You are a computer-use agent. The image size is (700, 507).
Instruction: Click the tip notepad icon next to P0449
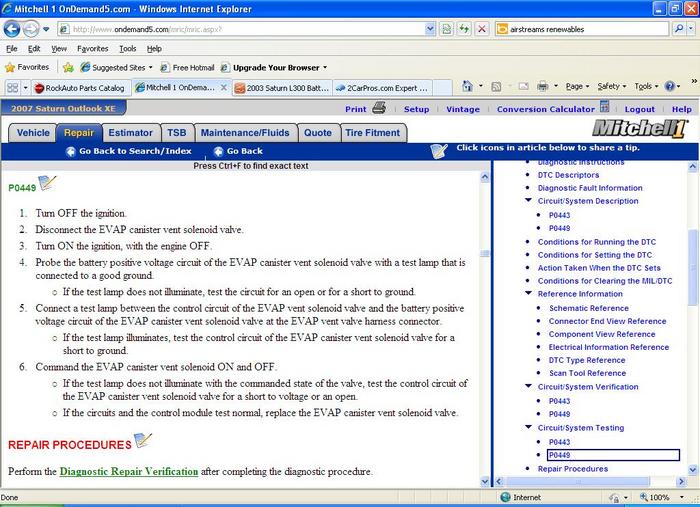coord(47,183)
